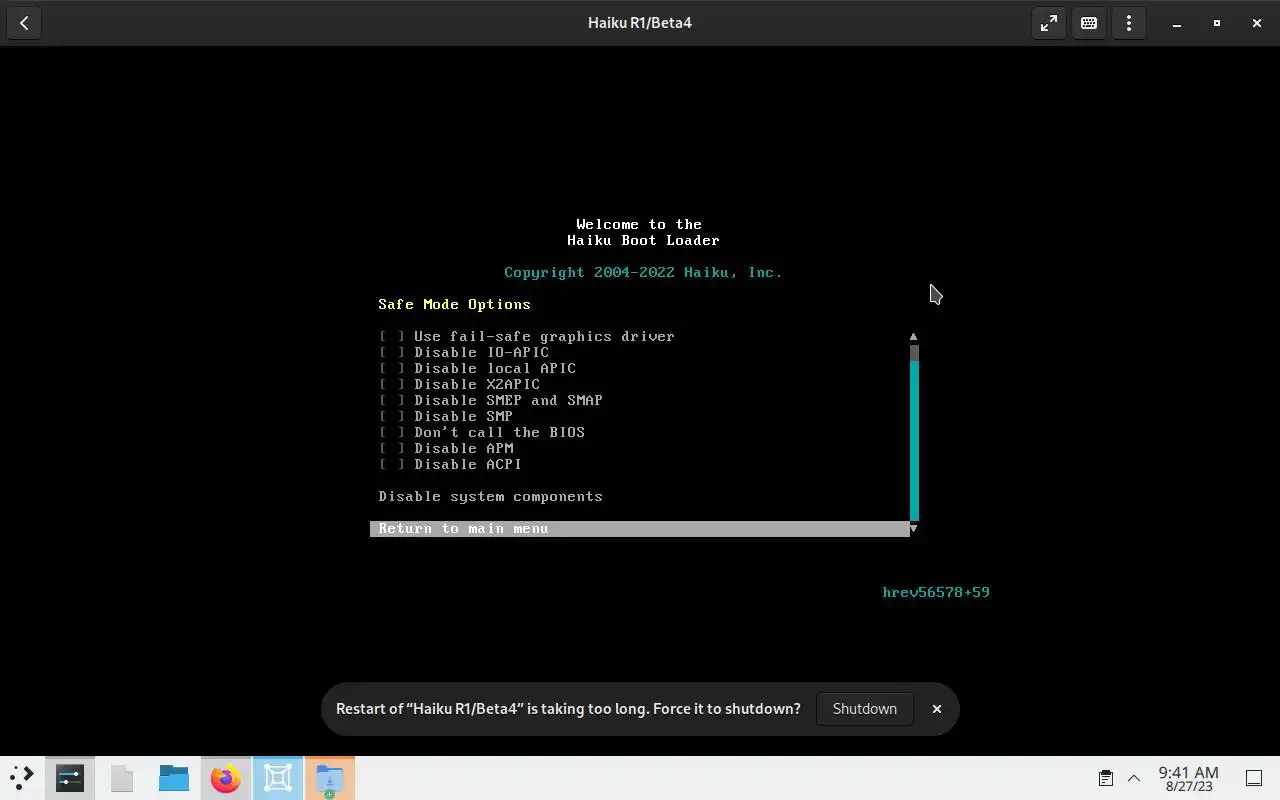Image resolution: width=1280 pixels, height=800 pixels.
Task: Open Disable system components submenu
Action: click(491, 497)
